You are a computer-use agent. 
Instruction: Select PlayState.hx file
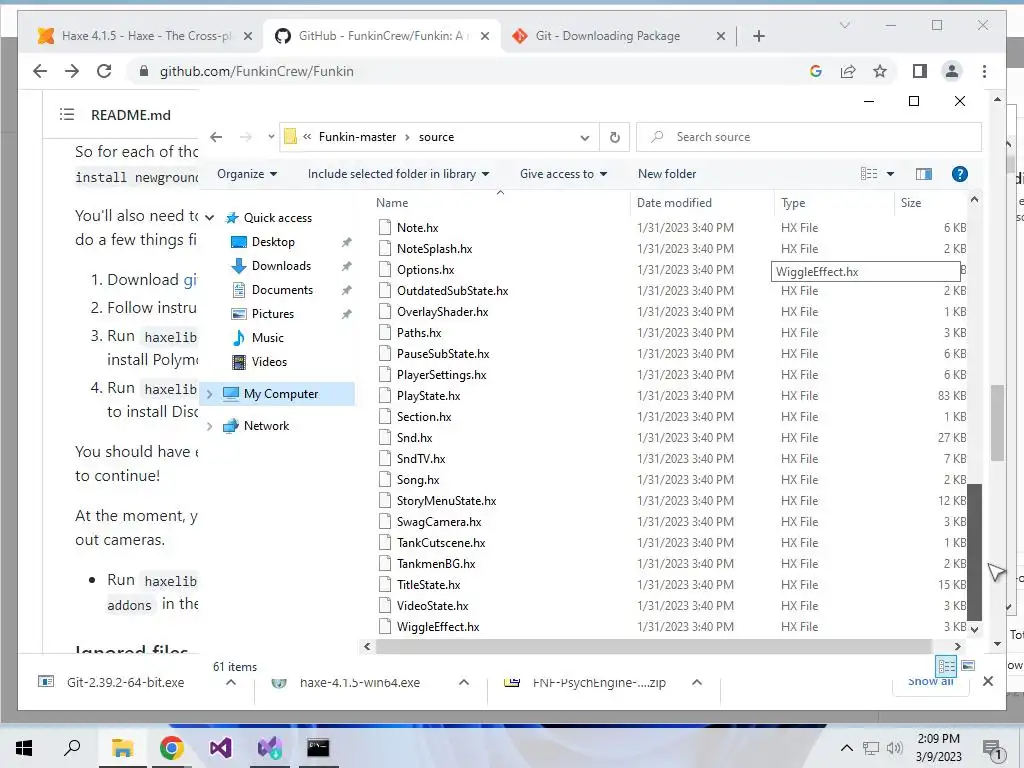pyautogui.click(x=428, y=396)
